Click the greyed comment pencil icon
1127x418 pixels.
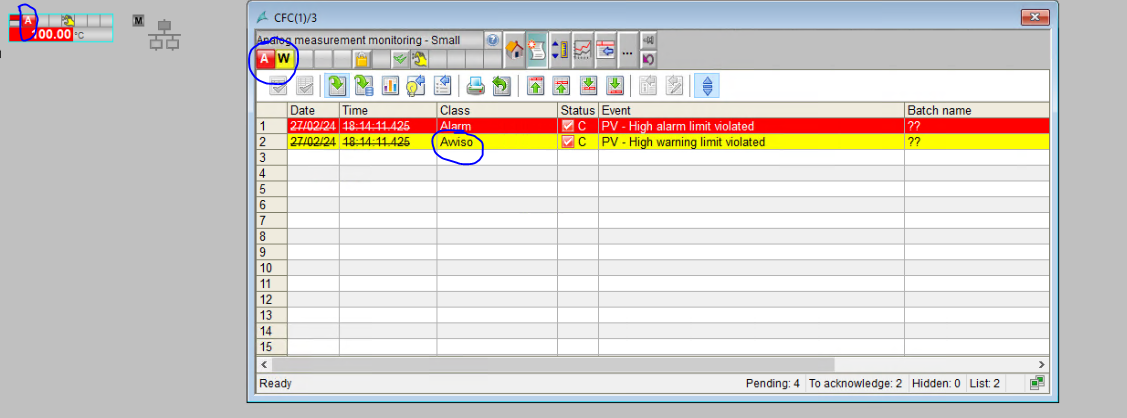point(674,86)
